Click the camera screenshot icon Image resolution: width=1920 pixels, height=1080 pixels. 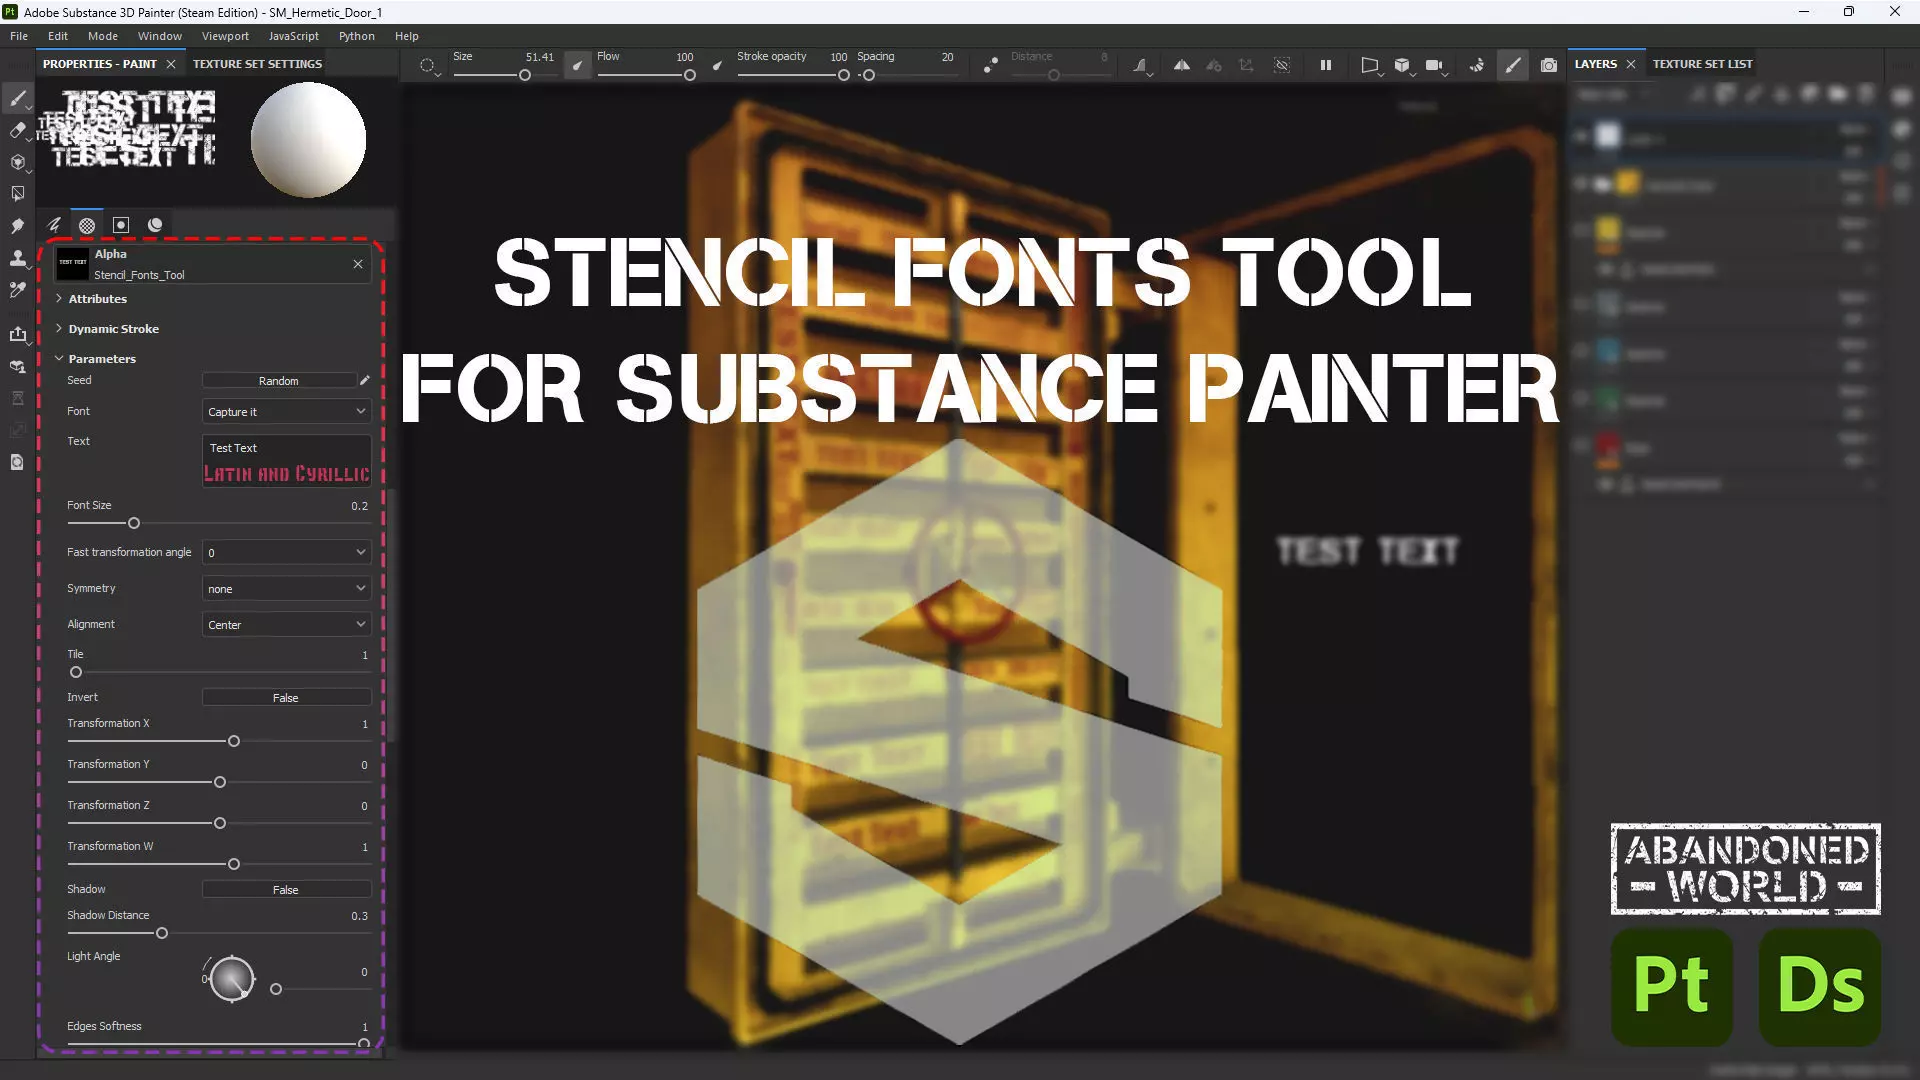[x=1548, y=65]
